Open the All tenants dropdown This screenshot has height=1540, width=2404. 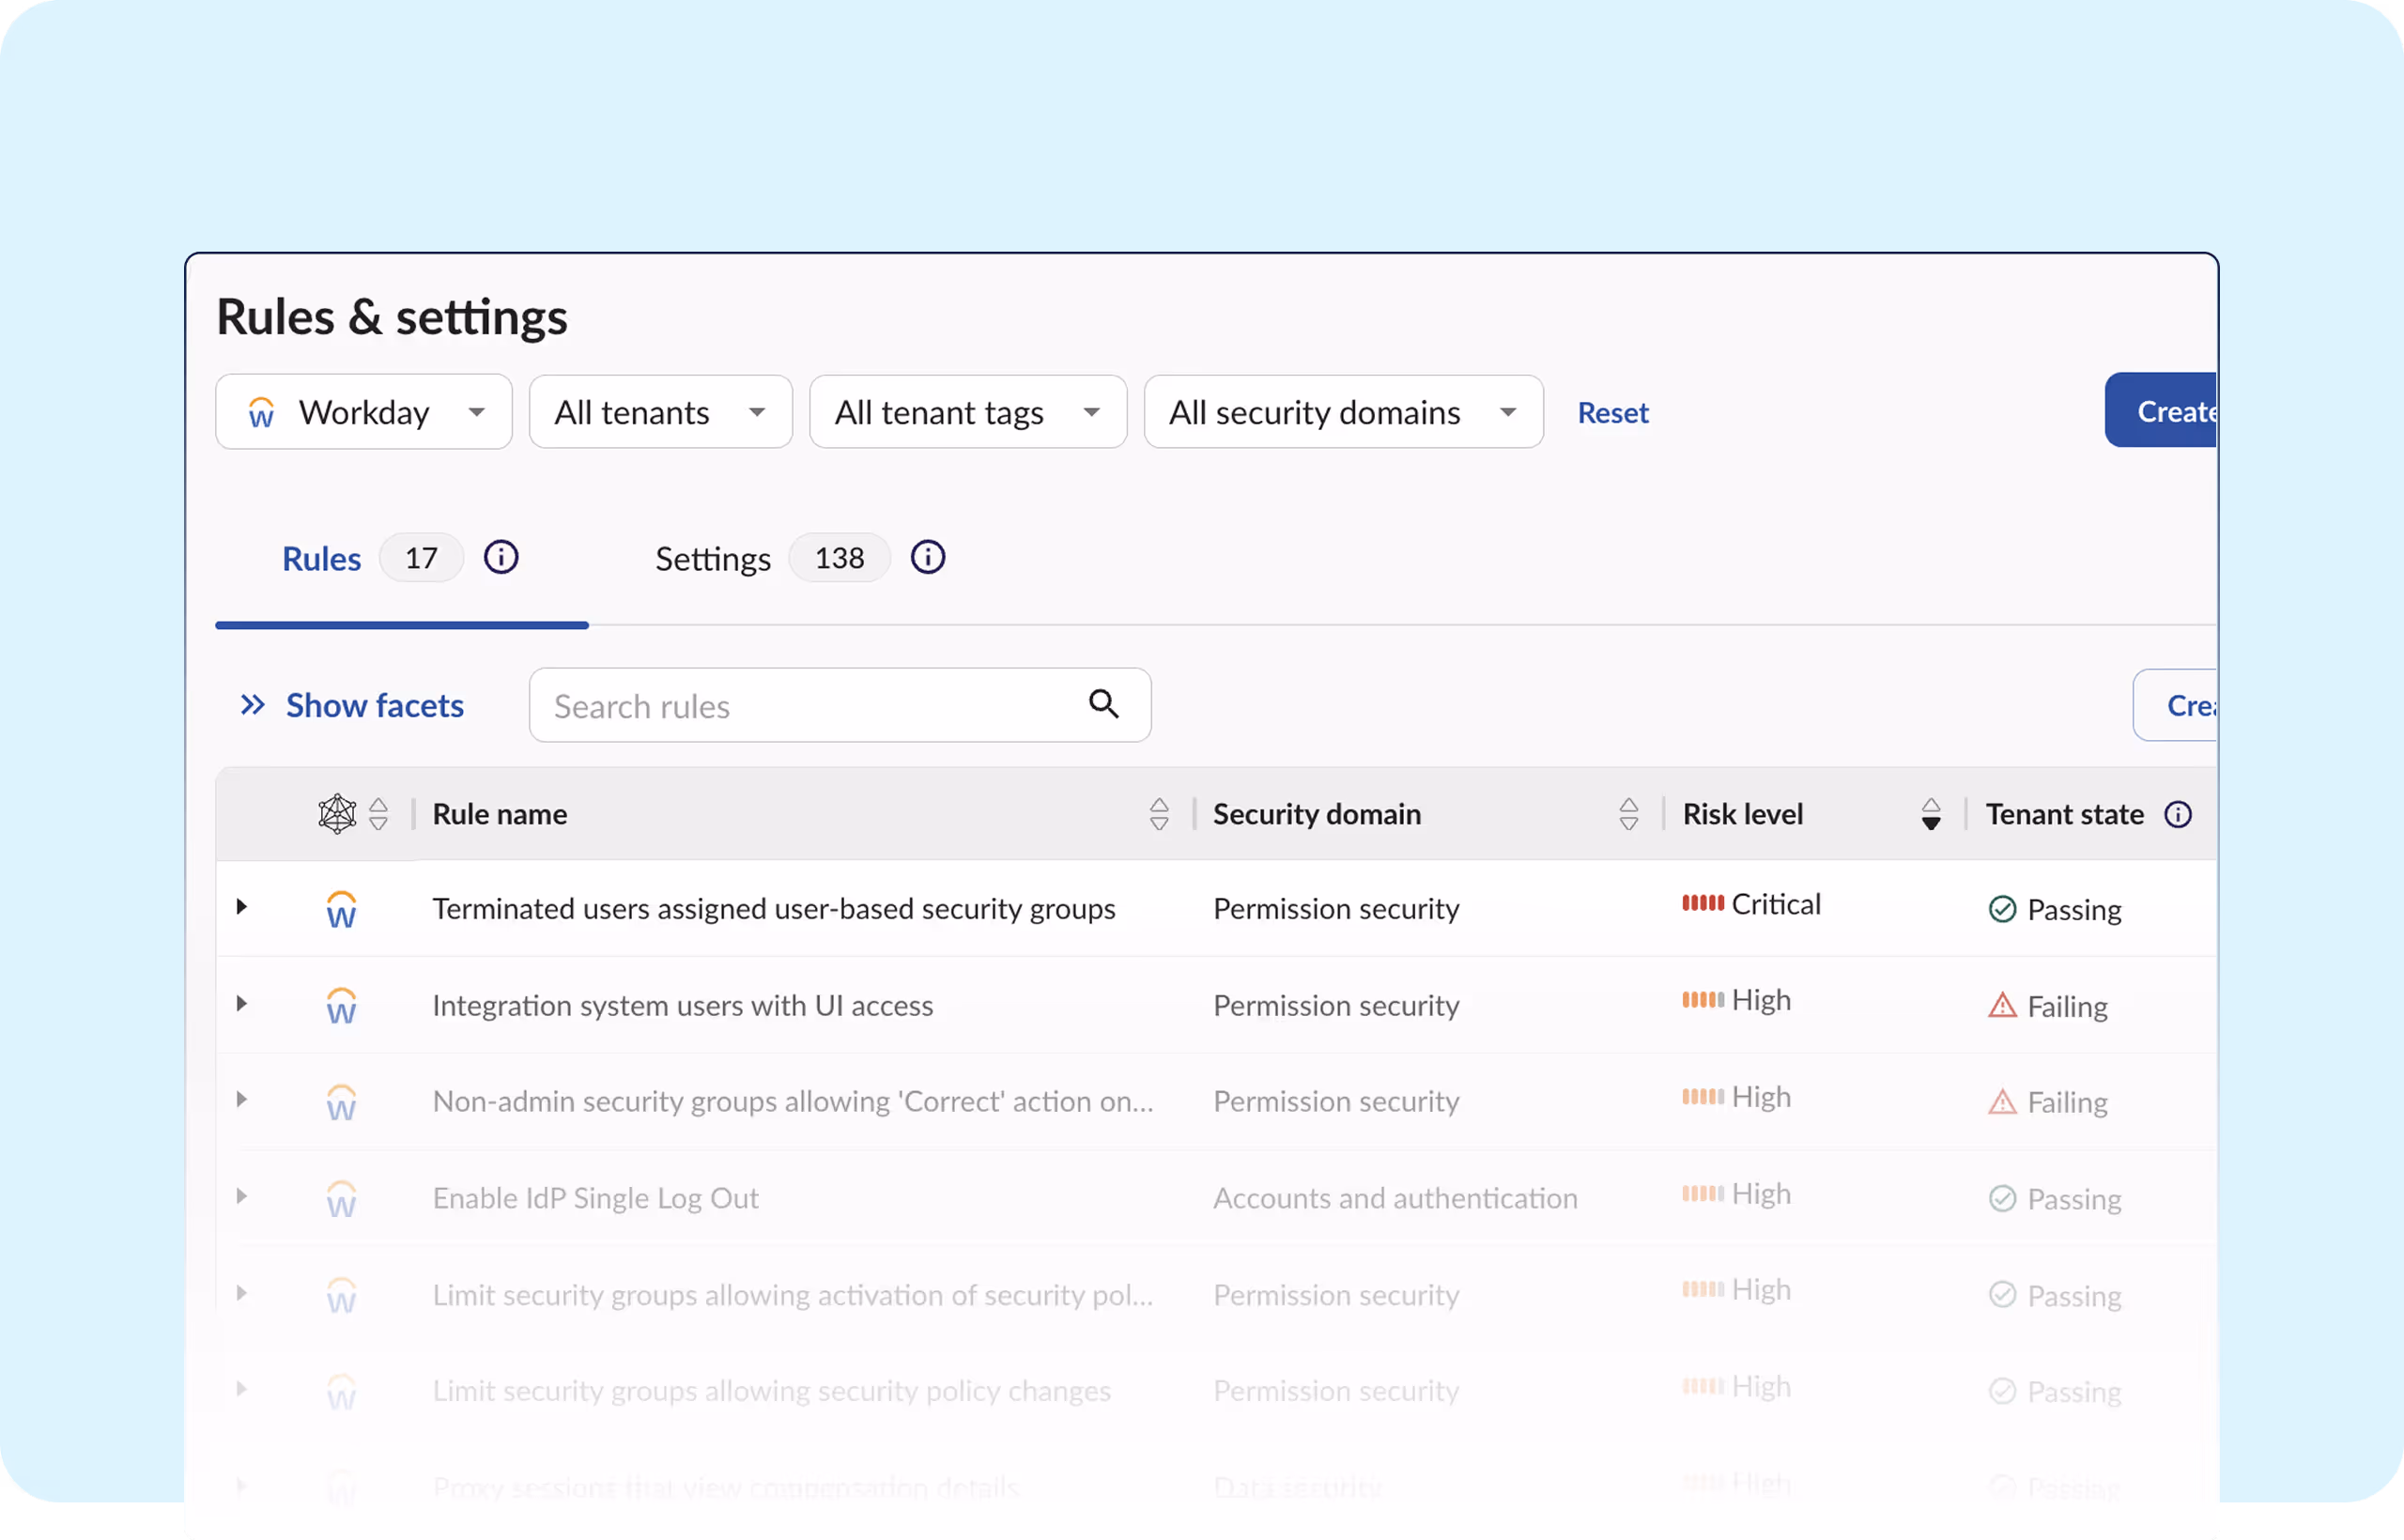point(660,412)
